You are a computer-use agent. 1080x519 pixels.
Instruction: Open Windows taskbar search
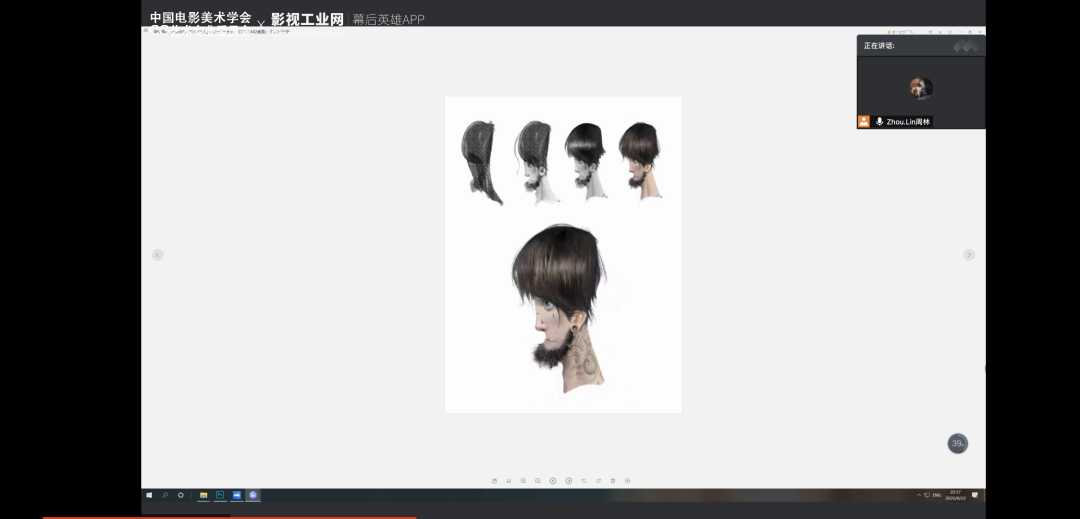pyautogui.click(x=165, y=495)
